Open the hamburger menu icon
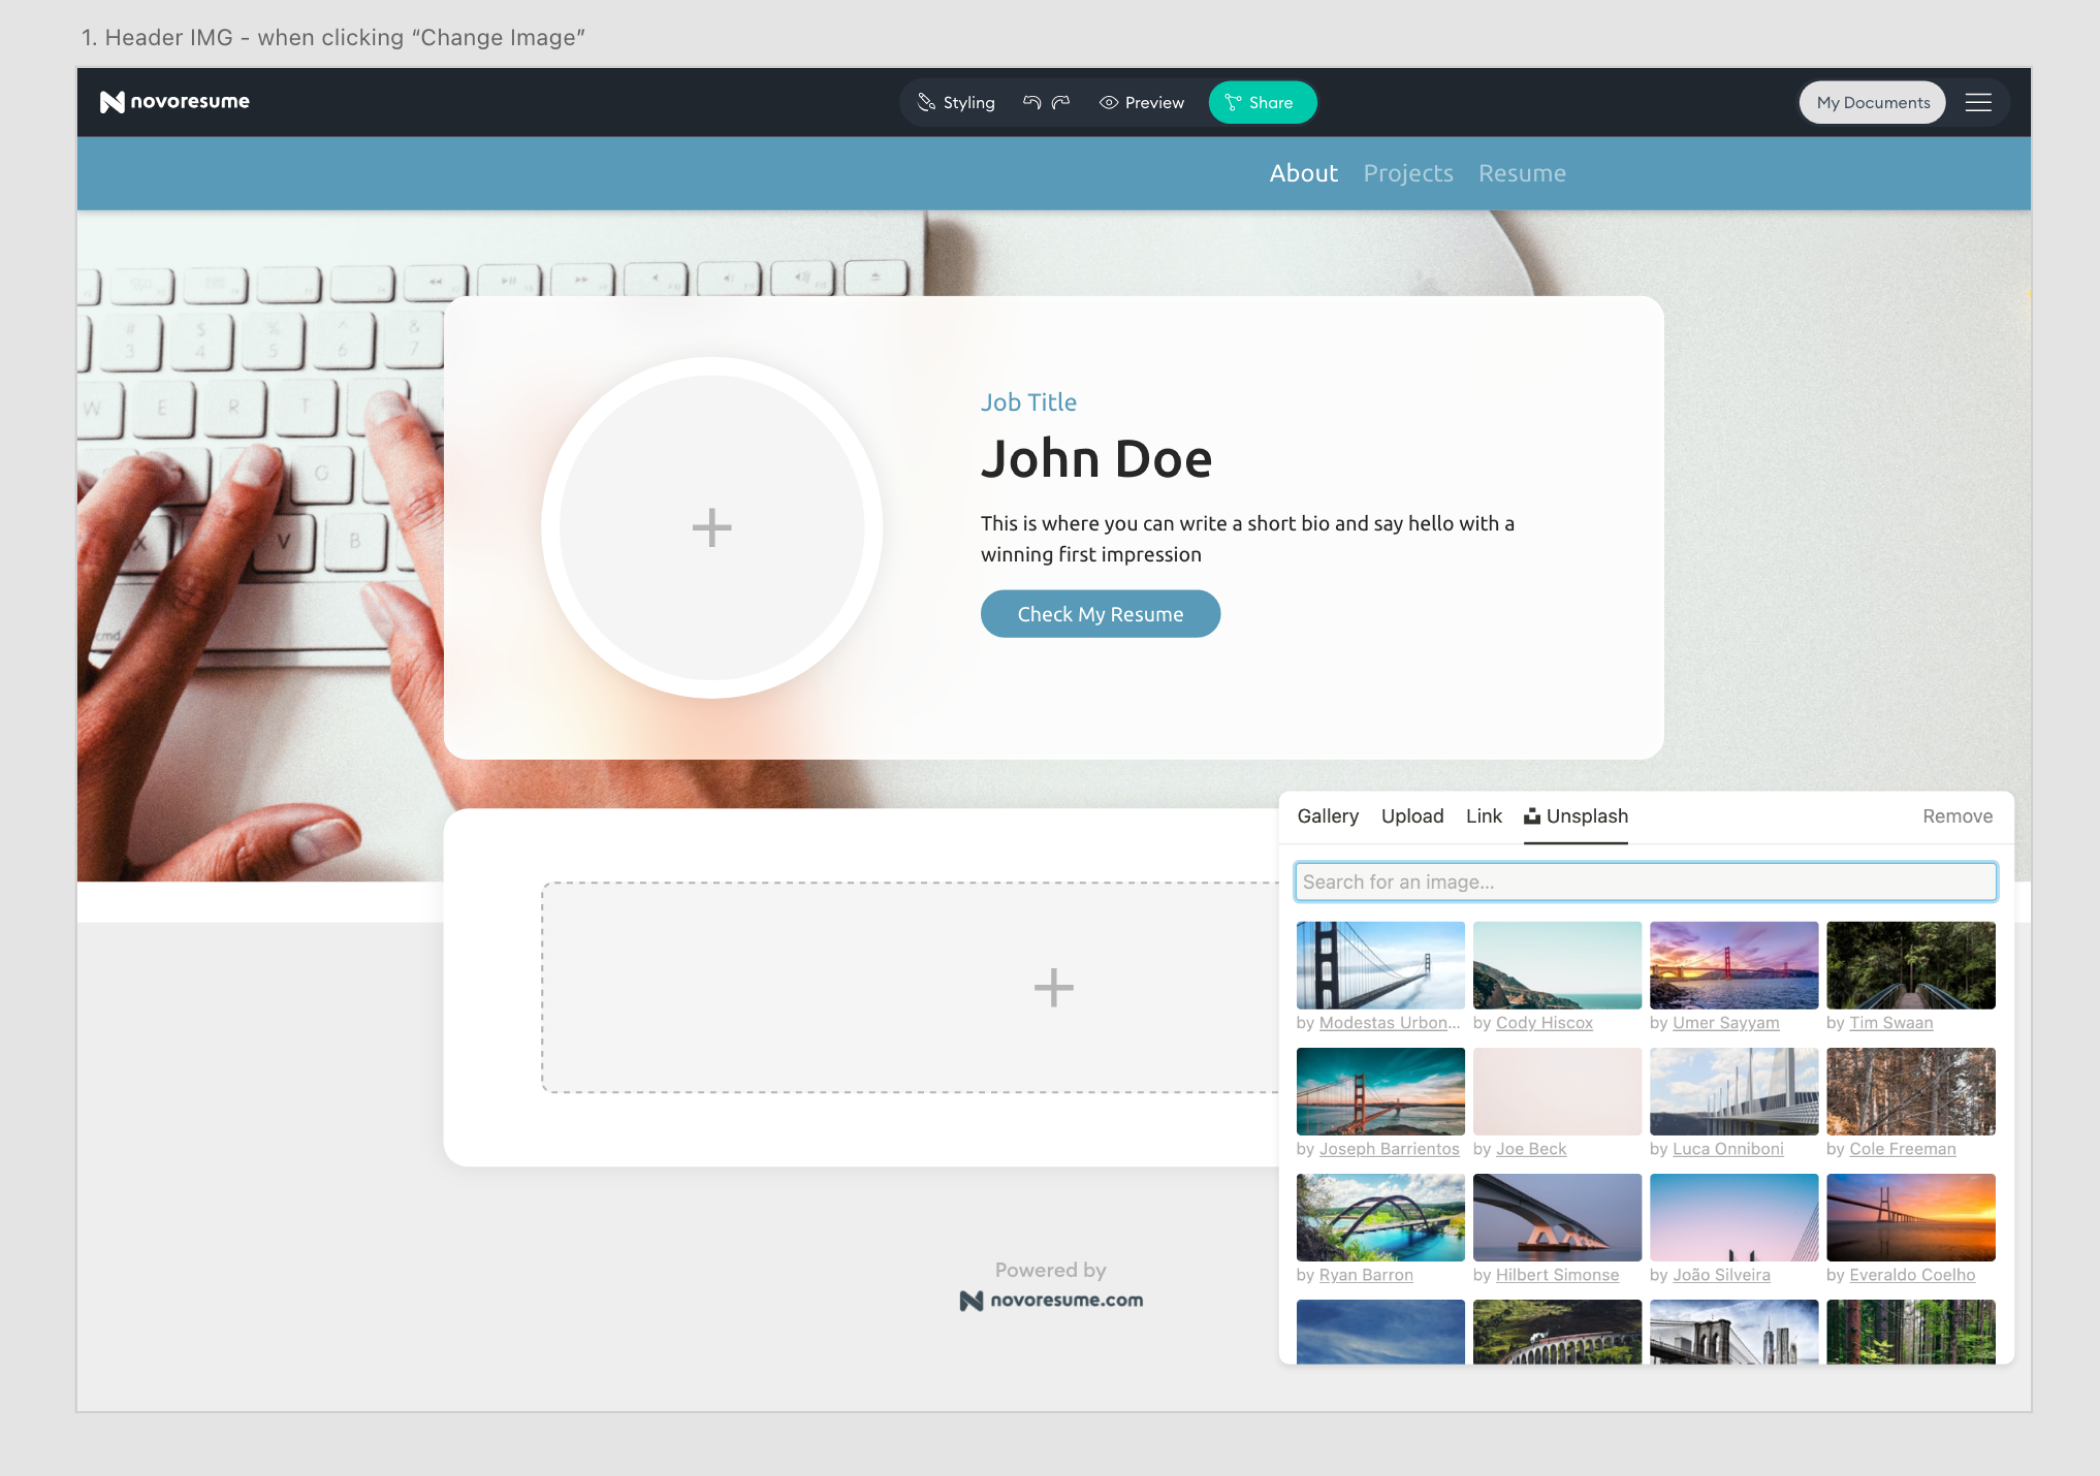 [1977, 102]
